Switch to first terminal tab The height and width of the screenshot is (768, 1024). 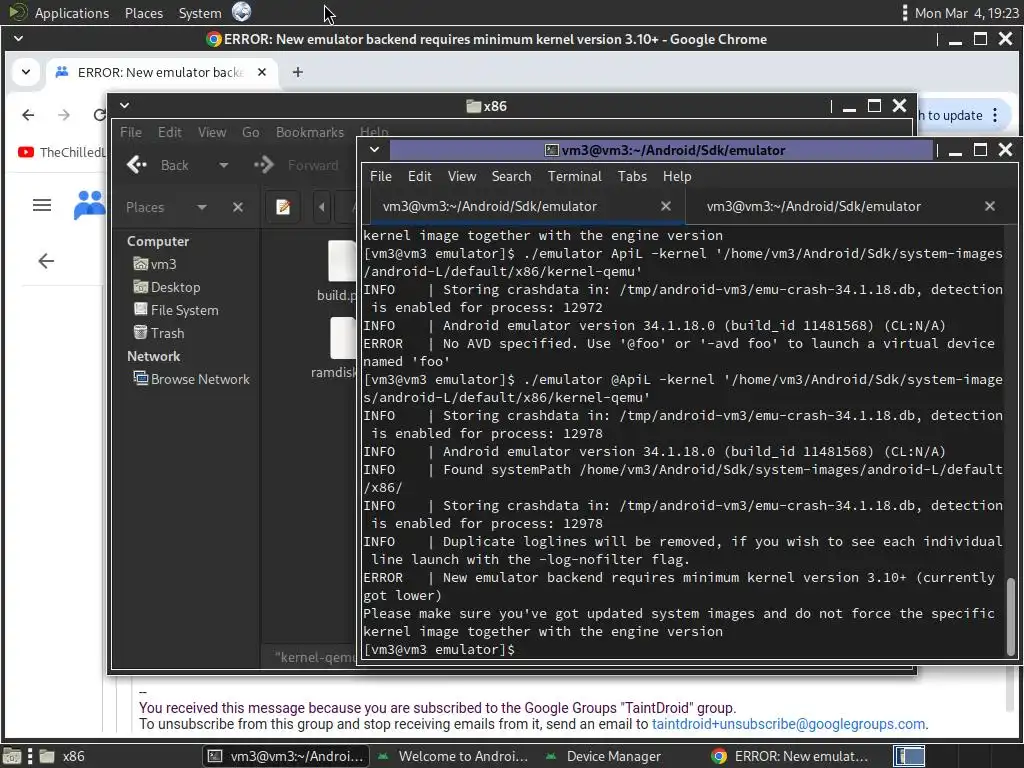[x=490, y=206]
